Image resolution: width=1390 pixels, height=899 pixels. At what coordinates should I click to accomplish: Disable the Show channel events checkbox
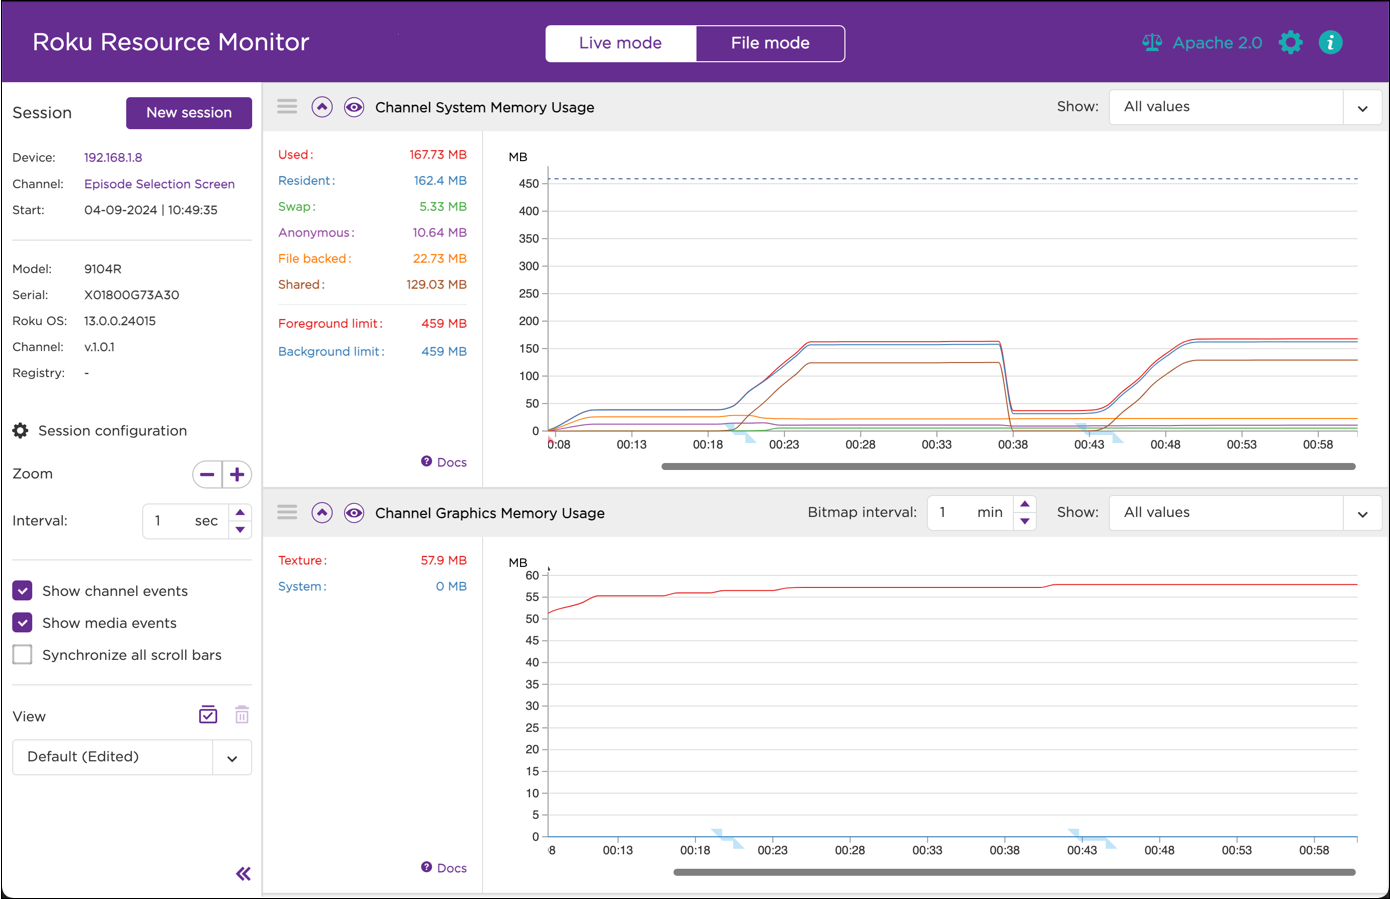coord(22,590)
